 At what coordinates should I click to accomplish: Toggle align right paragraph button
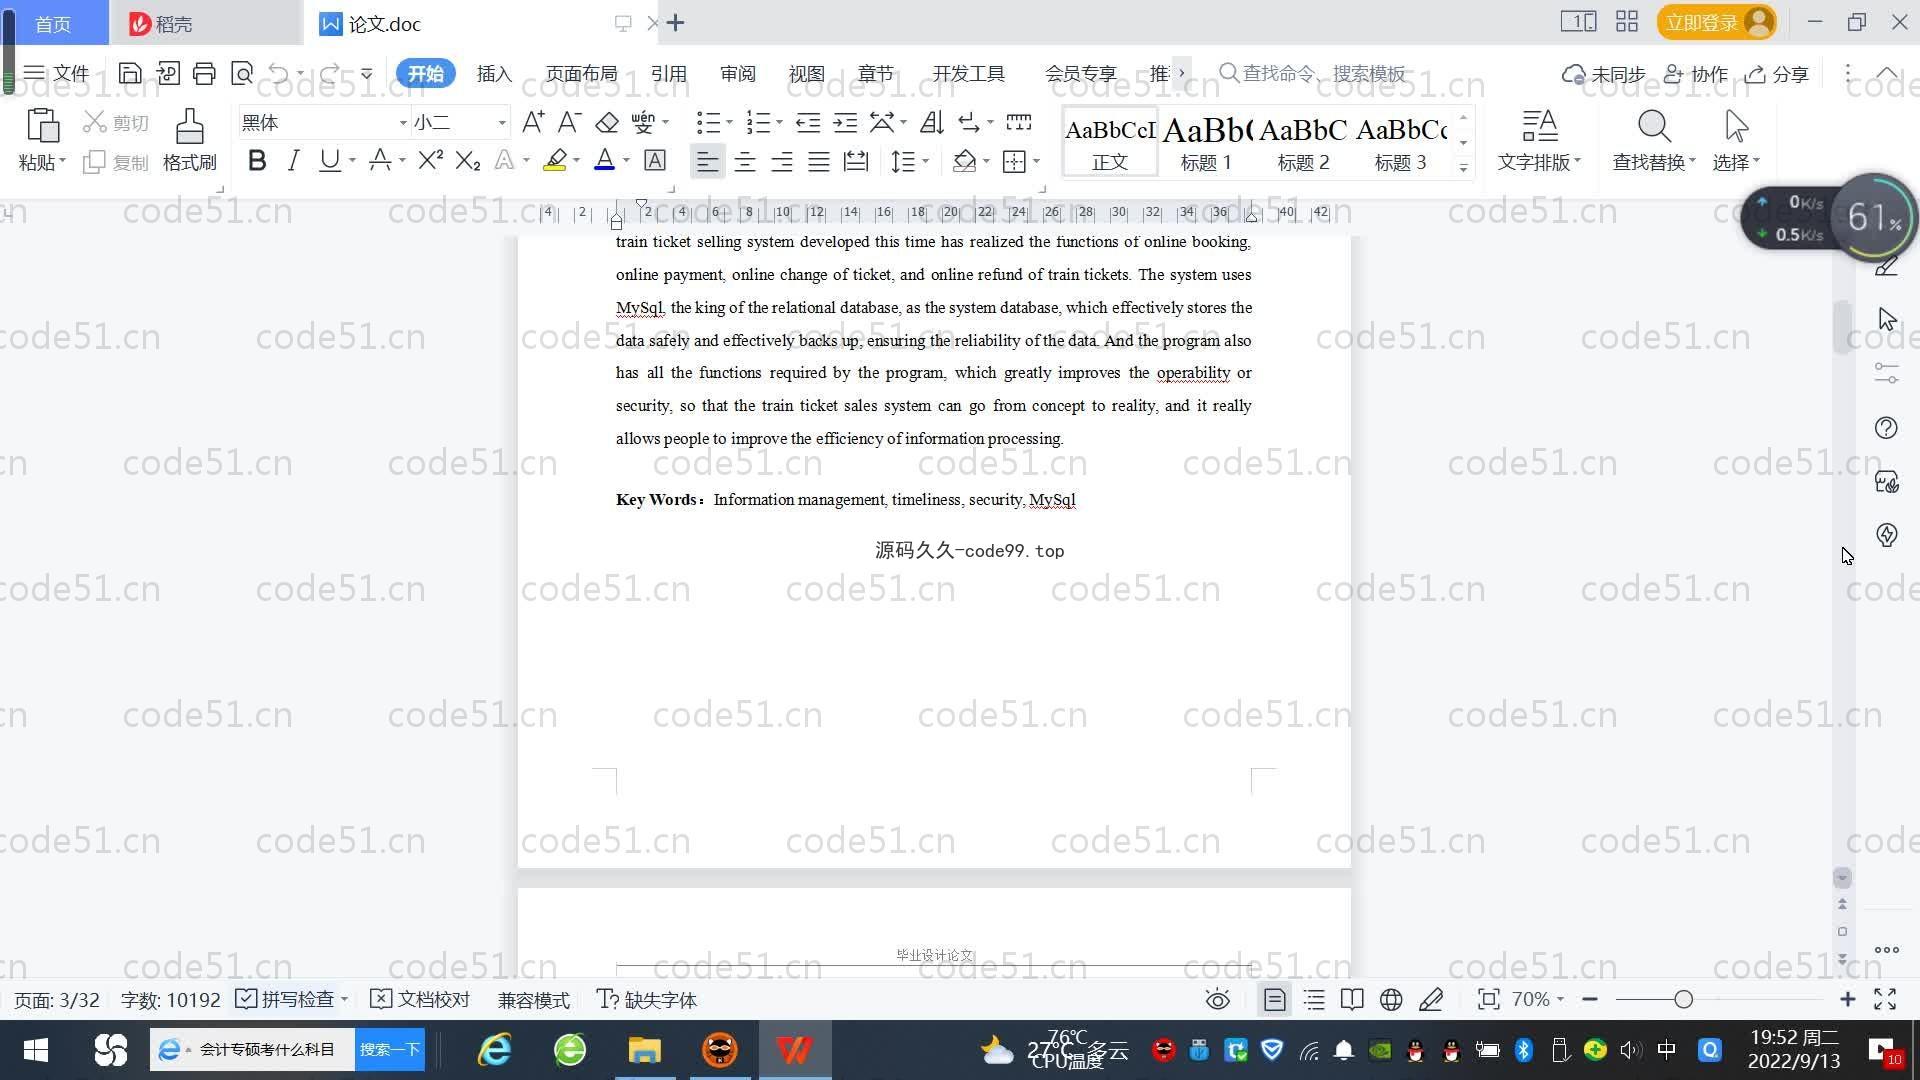782,161
